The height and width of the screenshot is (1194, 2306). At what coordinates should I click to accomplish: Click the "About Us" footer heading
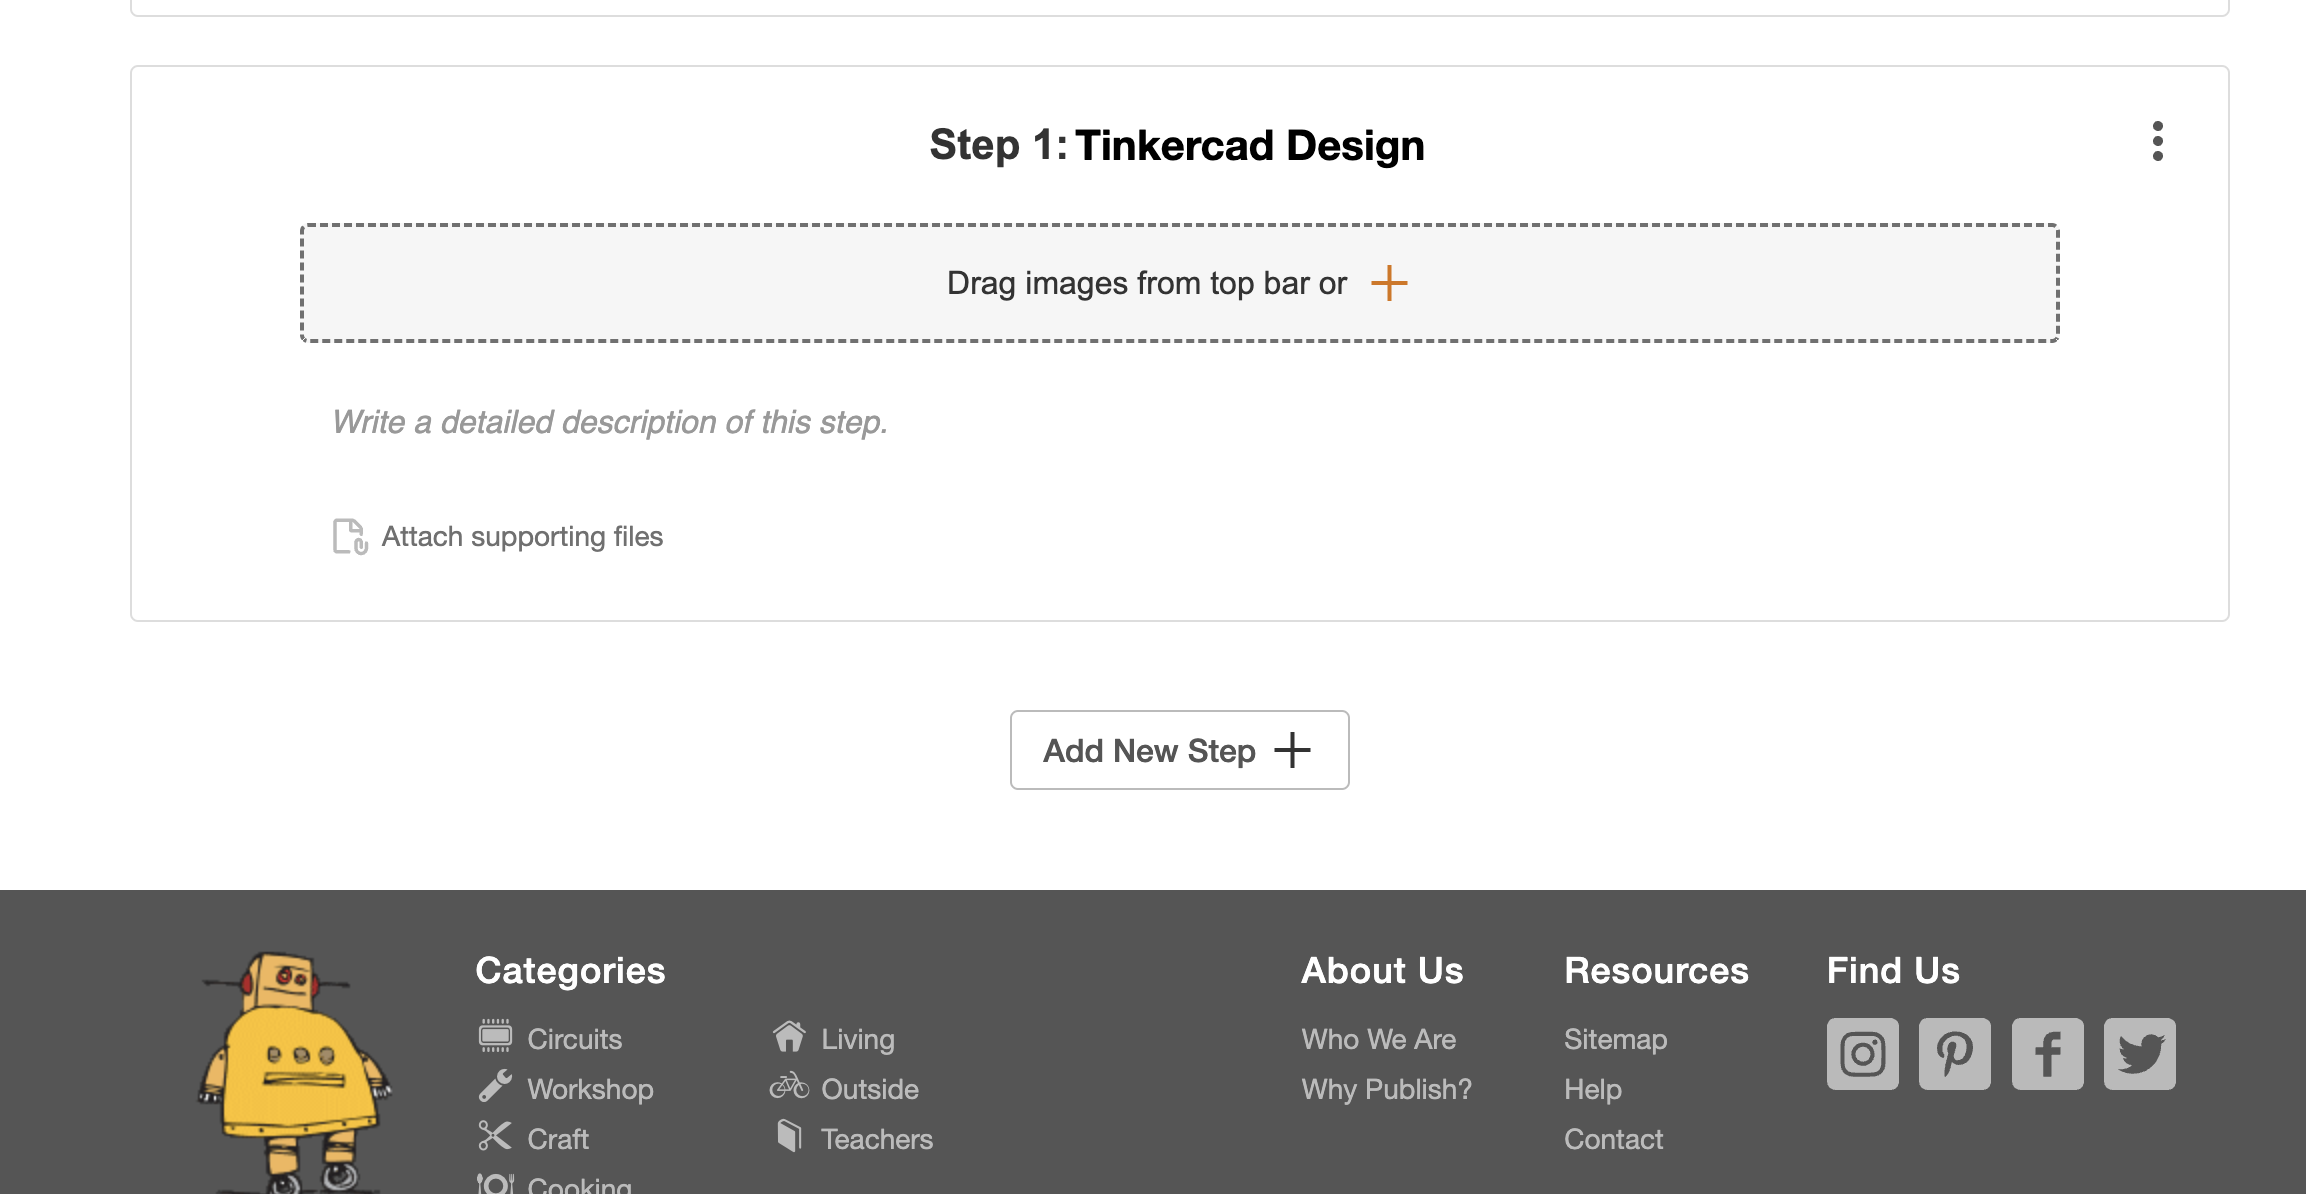pos(1382,971)
